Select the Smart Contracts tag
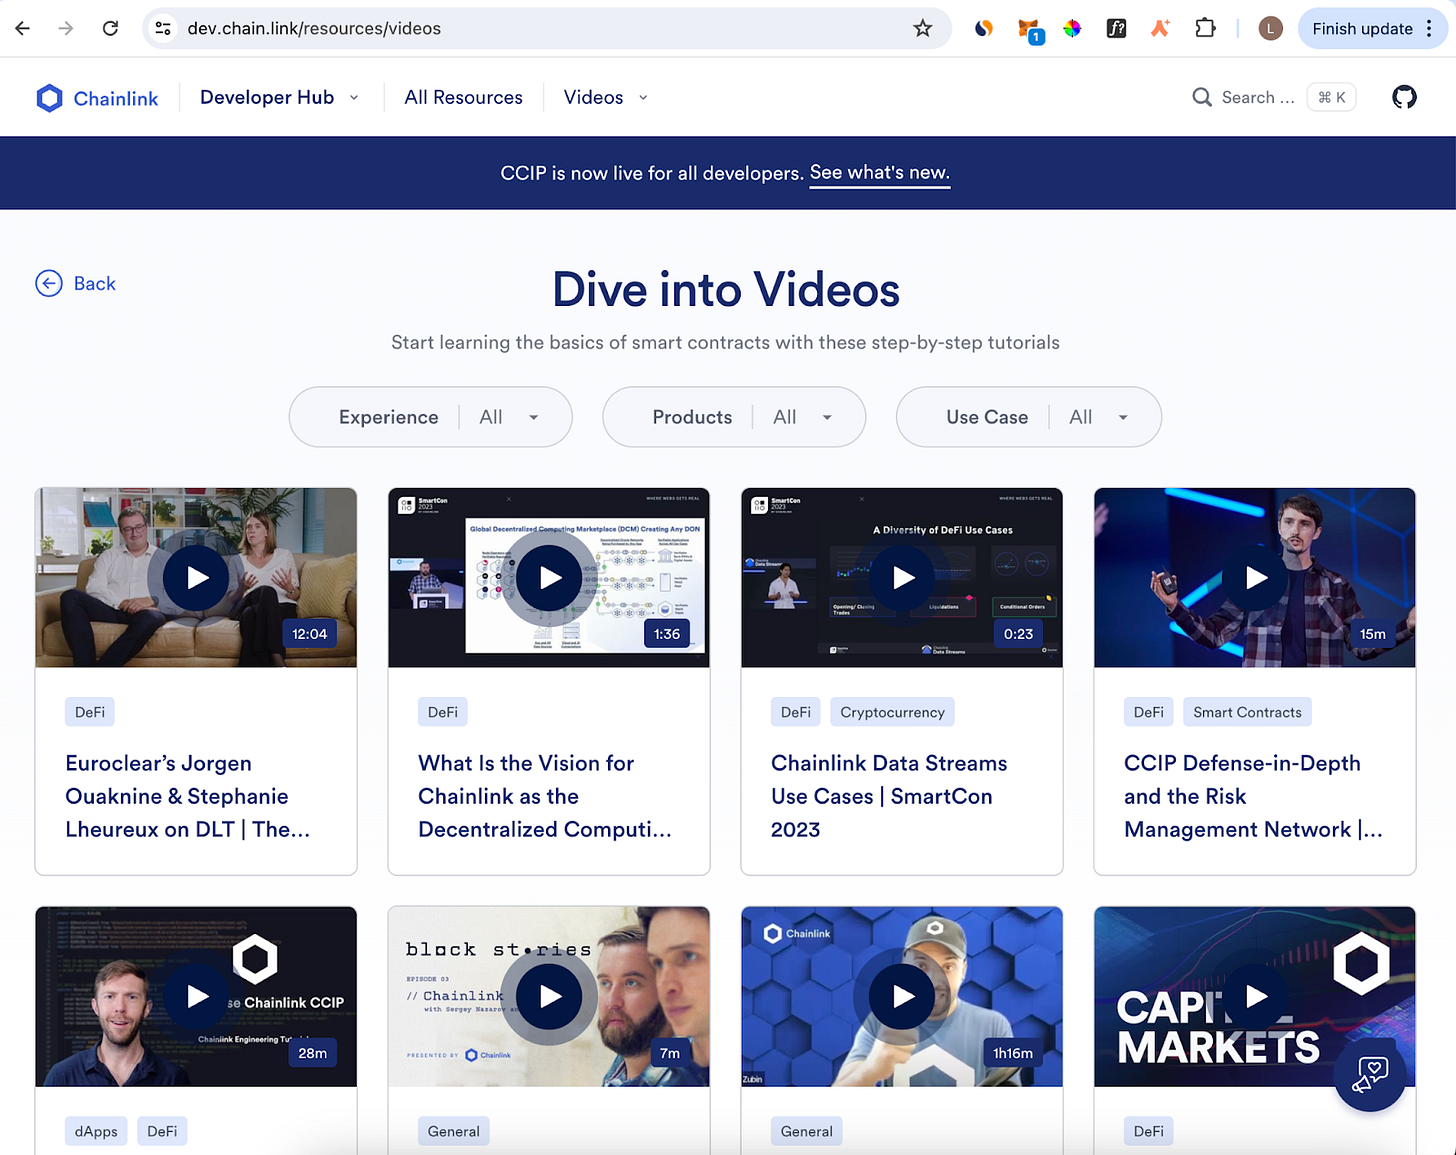1456x1155 pixels. [x=1247, y=712]
